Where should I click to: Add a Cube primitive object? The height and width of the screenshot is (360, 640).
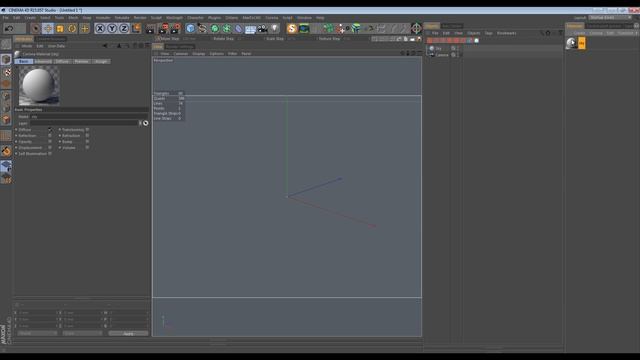190,28
